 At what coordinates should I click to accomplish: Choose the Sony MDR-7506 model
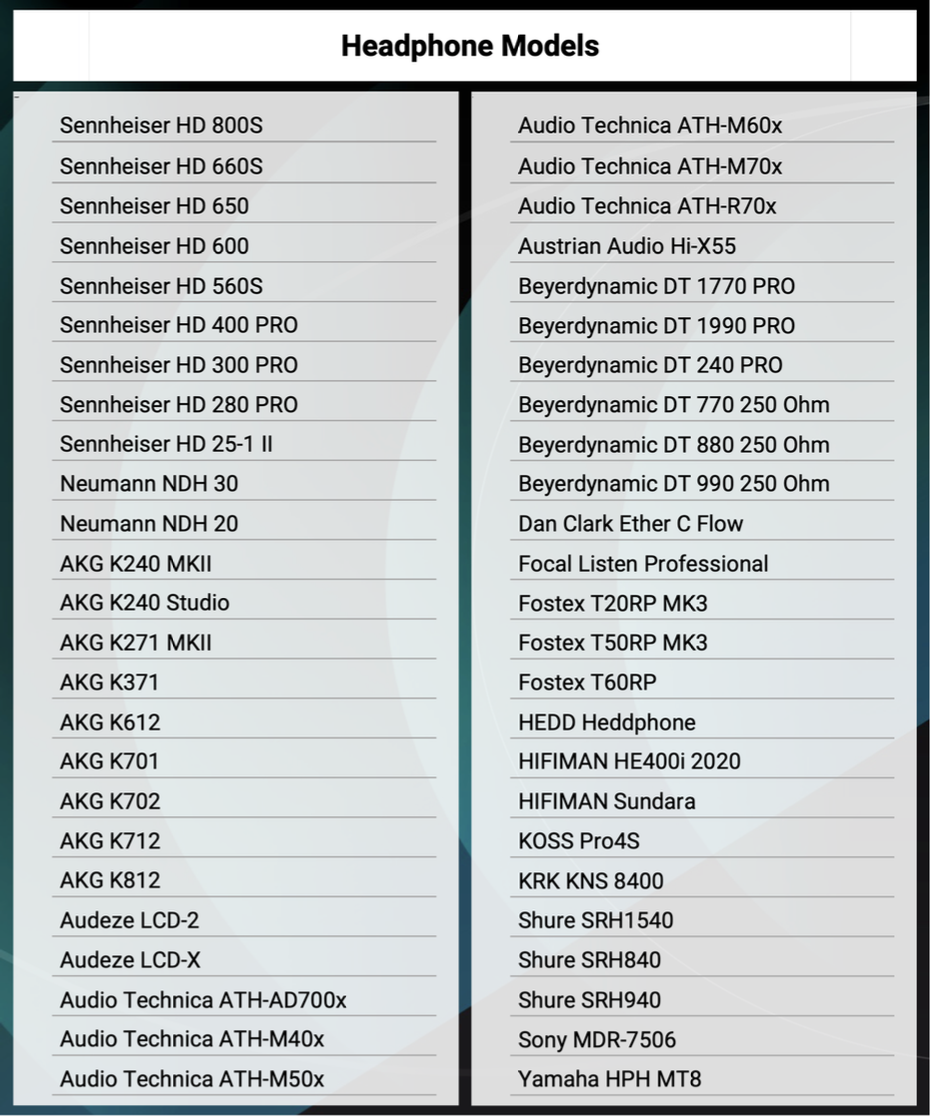pos(597,1040)
